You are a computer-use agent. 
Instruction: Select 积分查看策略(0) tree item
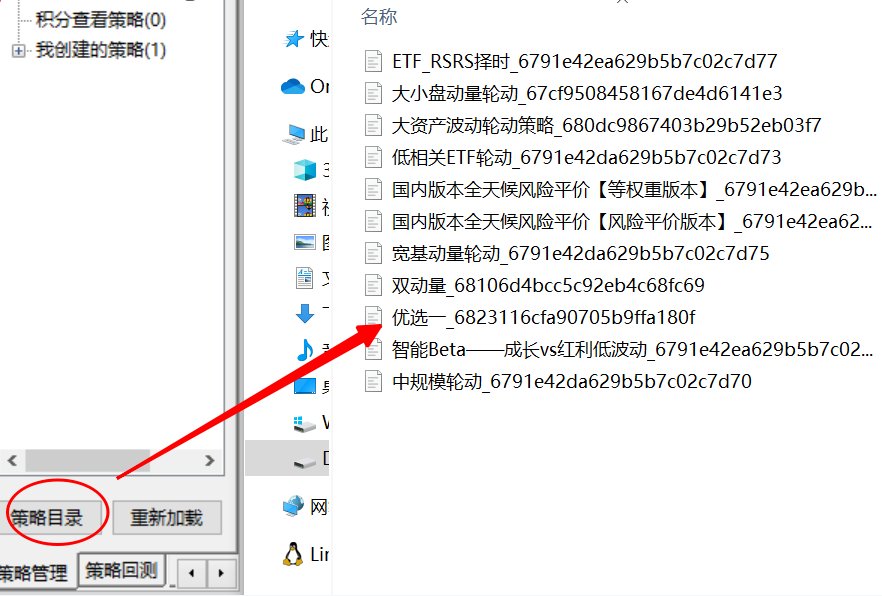point(101,20)
